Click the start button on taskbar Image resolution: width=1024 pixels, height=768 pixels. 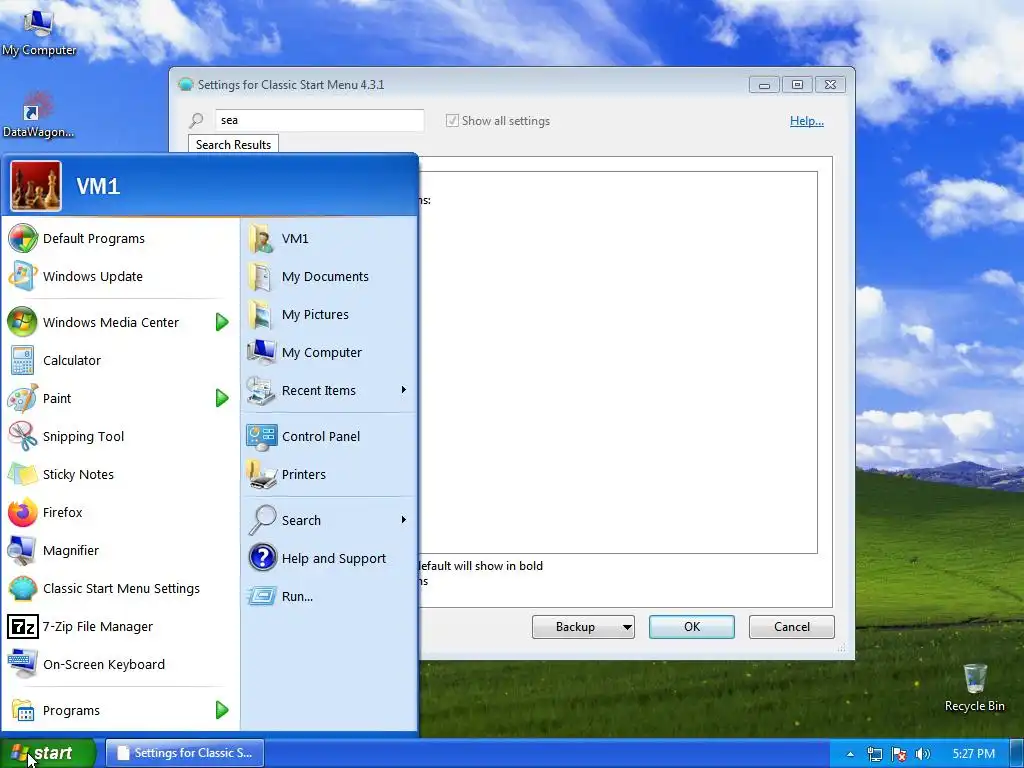tap(48, 753)
